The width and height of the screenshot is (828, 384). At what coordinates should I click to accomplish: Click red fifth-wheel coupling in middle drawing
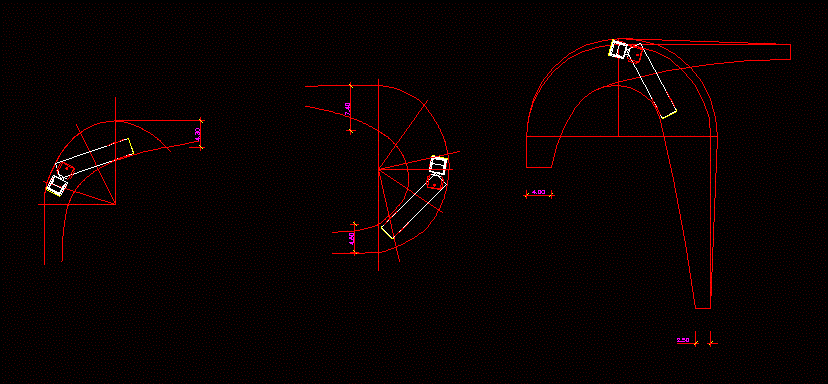pos(435,183)
